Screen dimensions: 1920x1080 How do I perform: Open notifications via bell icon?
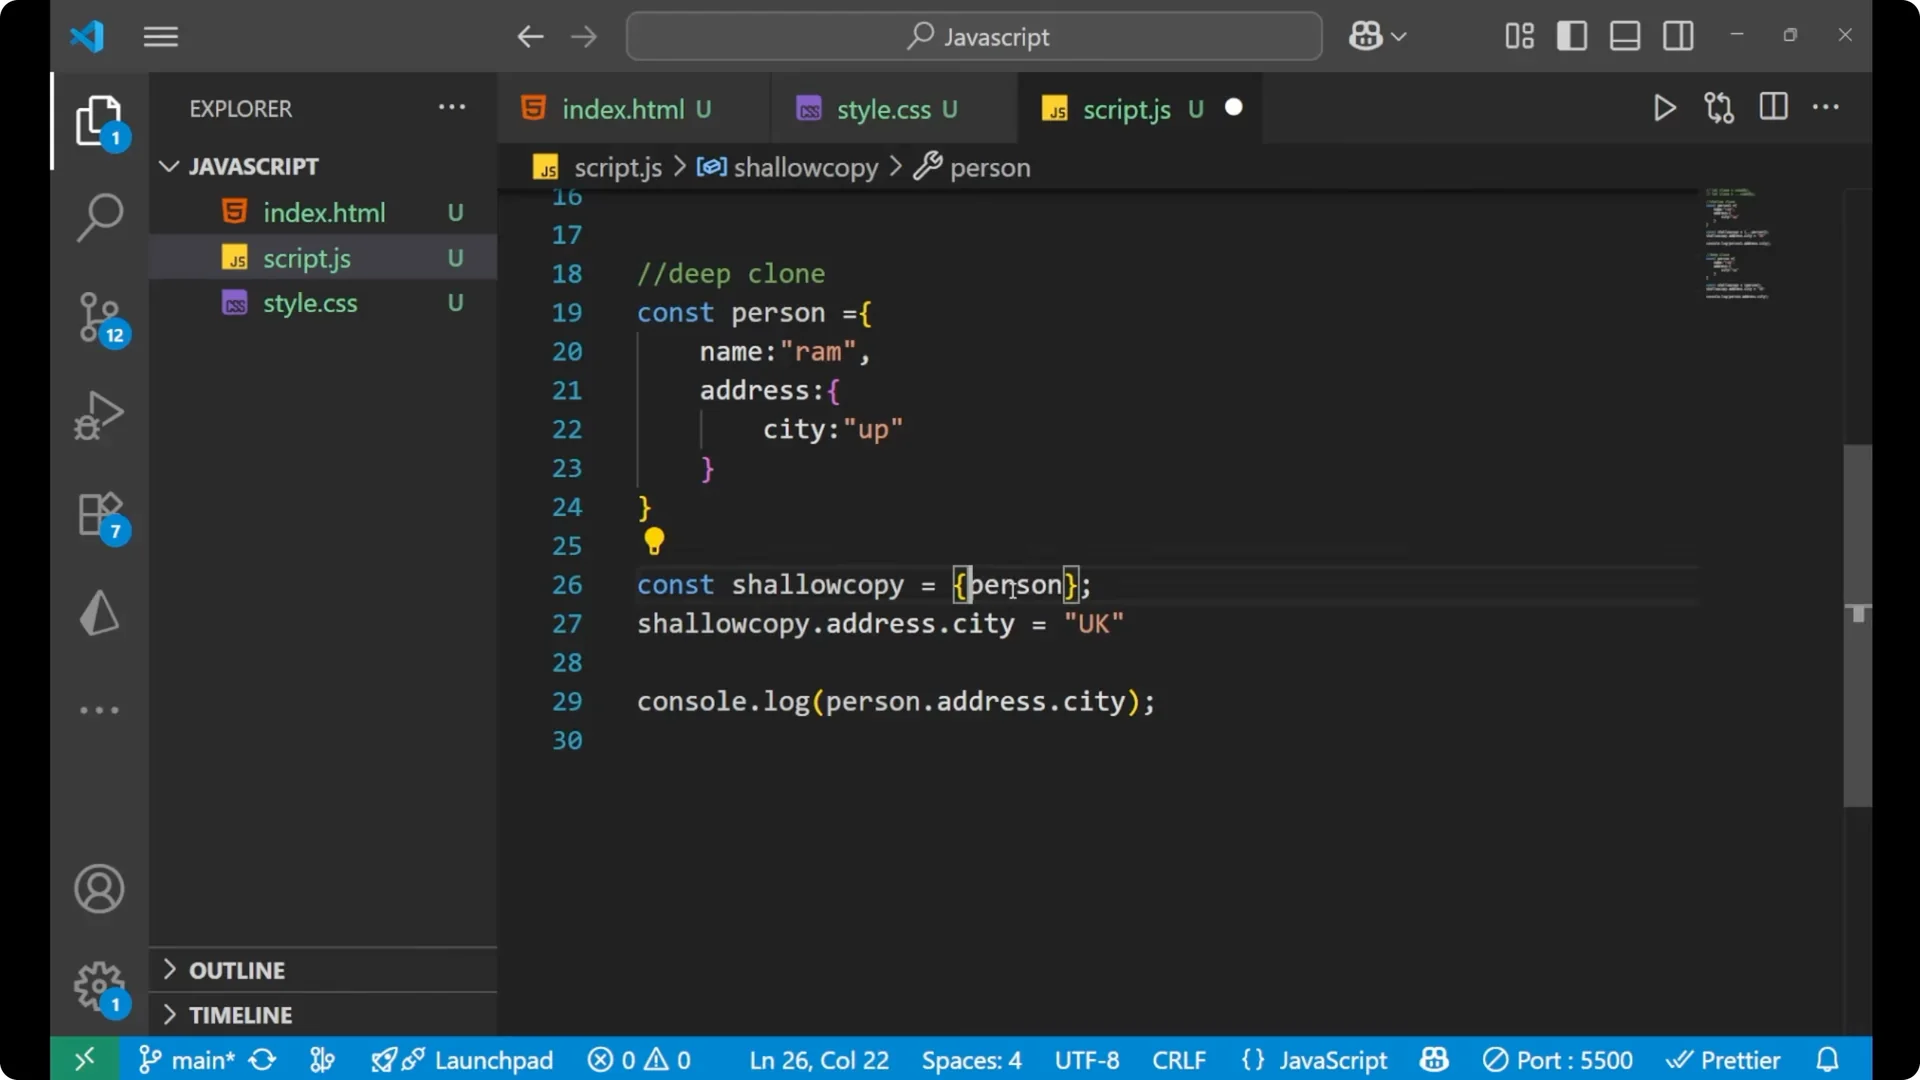click(x=1827, y=1059)
